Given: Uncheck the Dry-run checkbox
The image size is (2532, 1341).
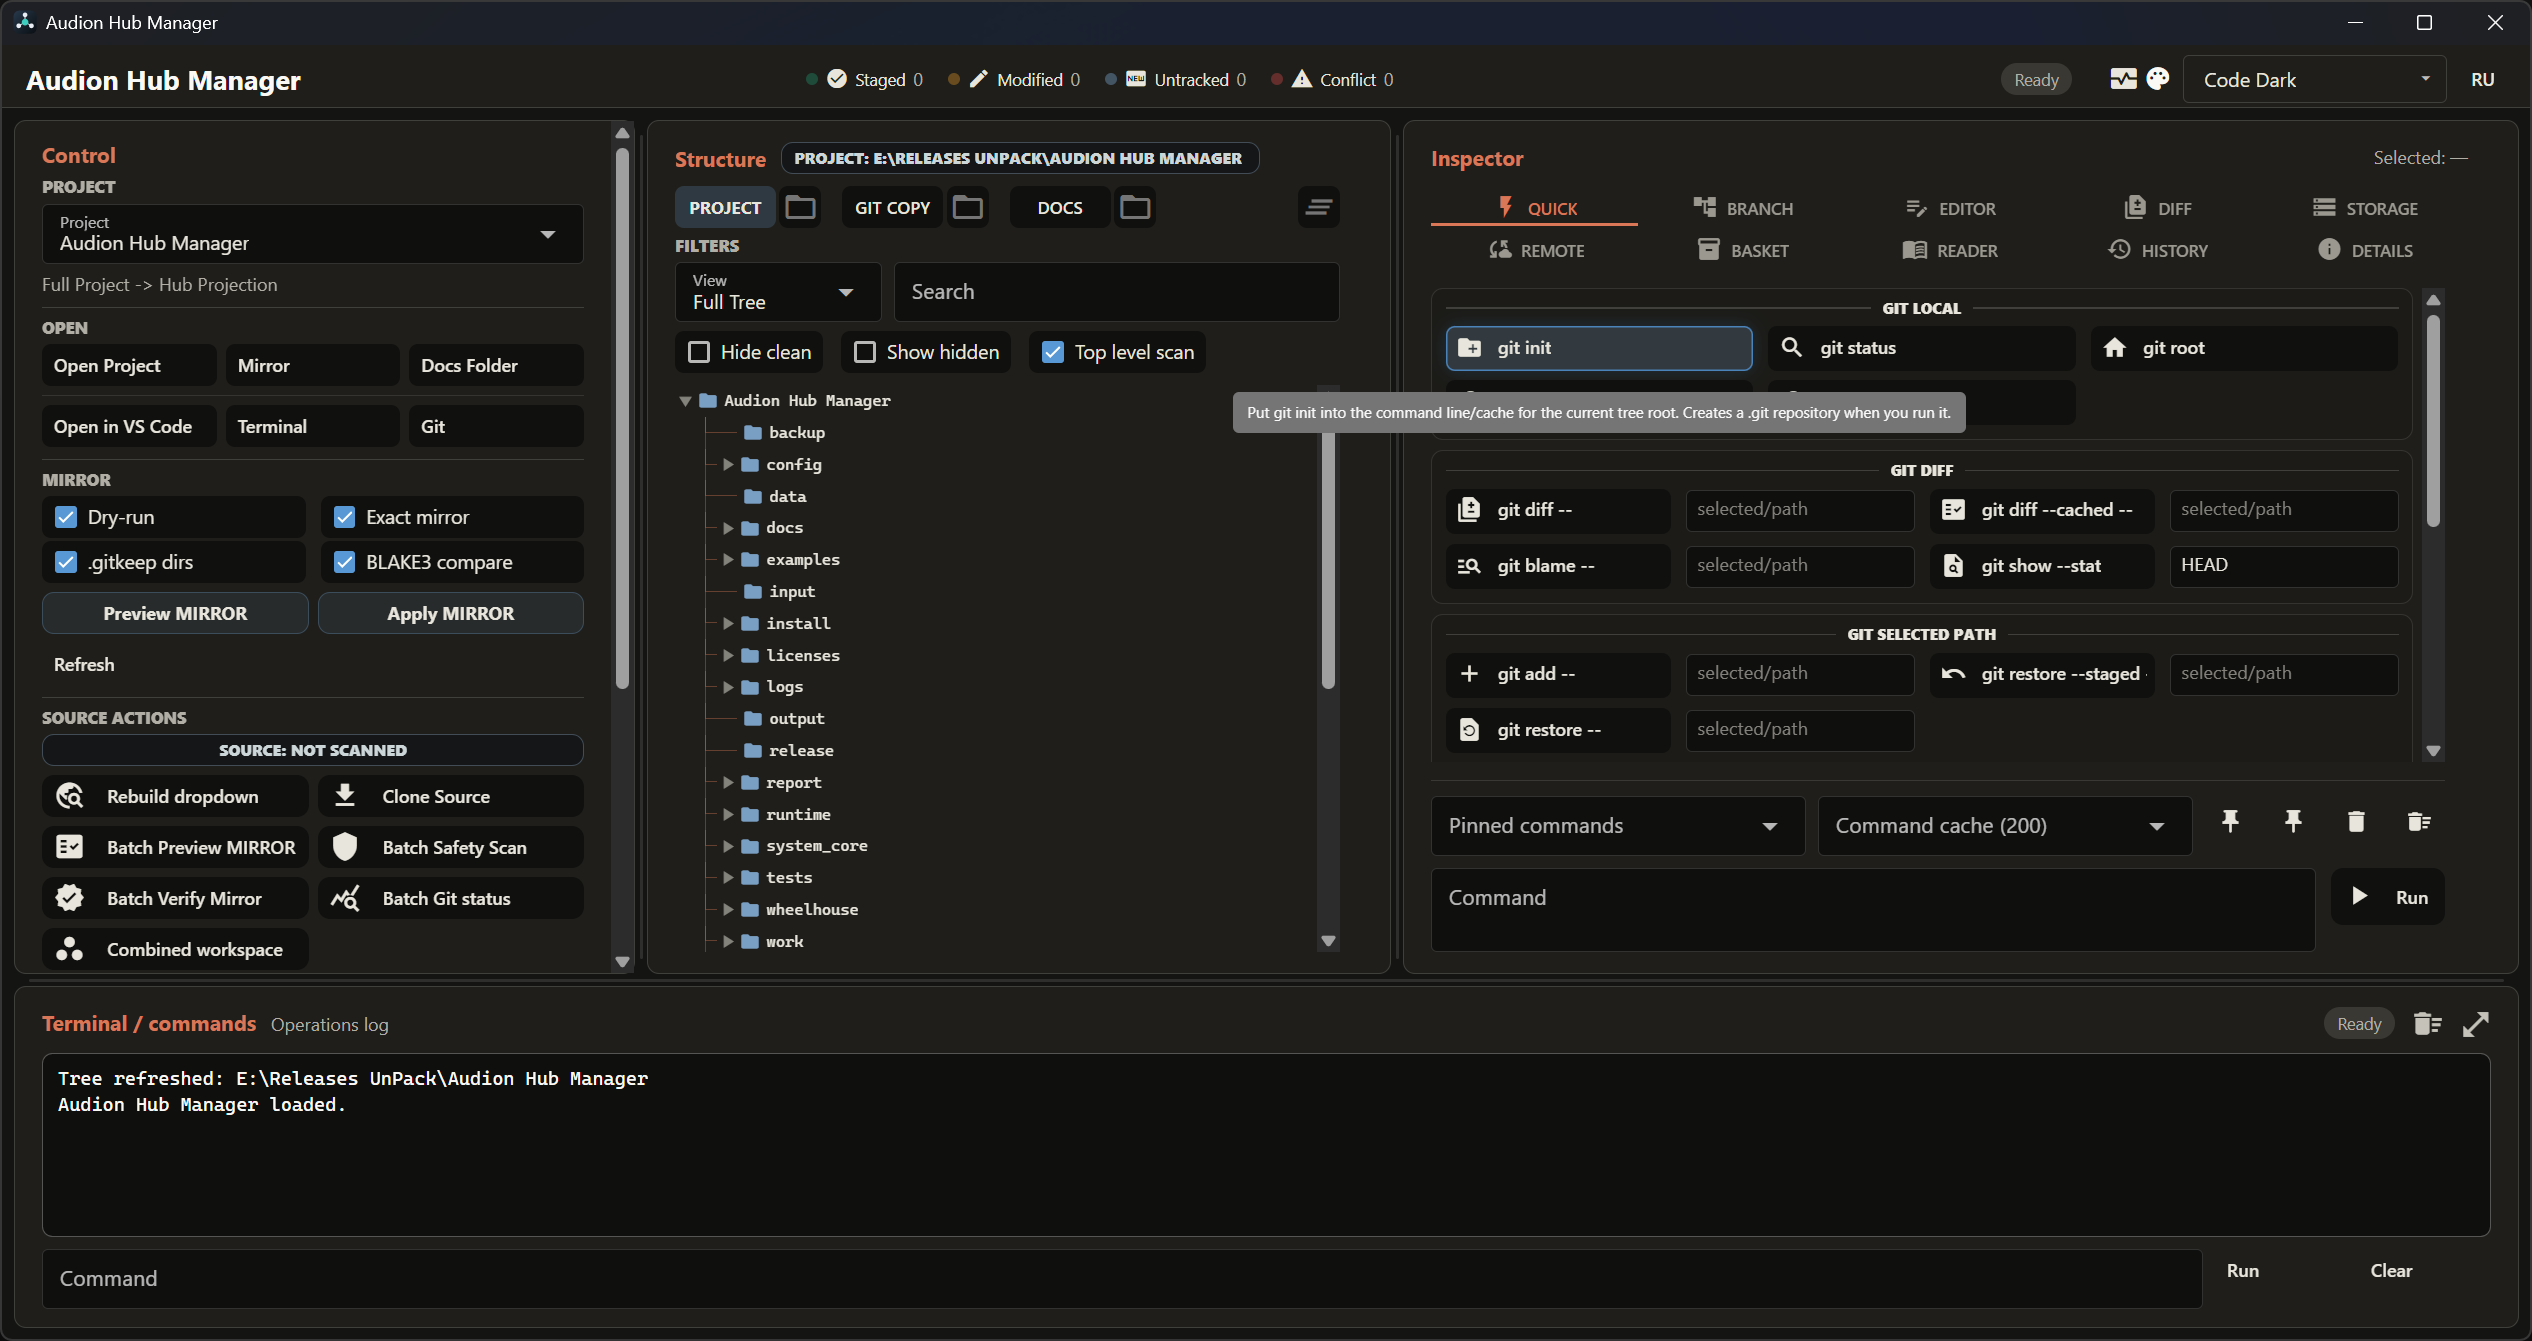Looking at the screenshot, I should coord(66,517).
